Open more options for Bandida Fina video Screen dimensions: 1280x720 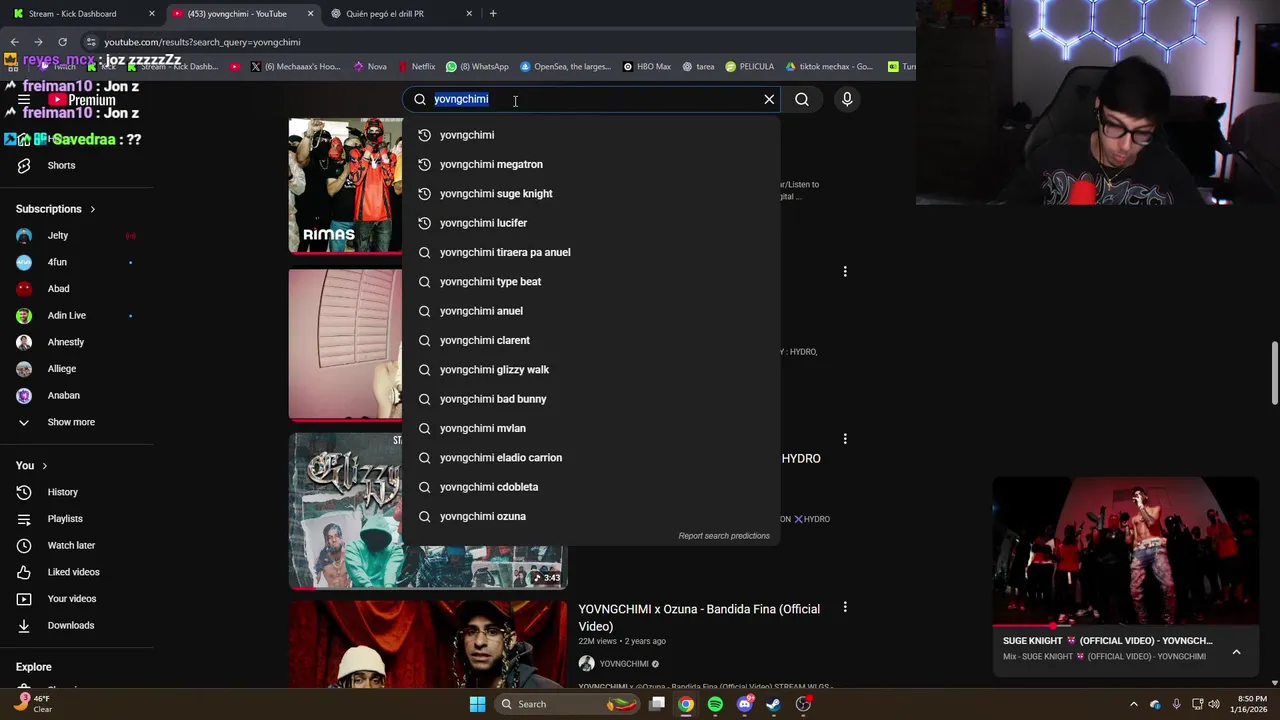(845, 607)
